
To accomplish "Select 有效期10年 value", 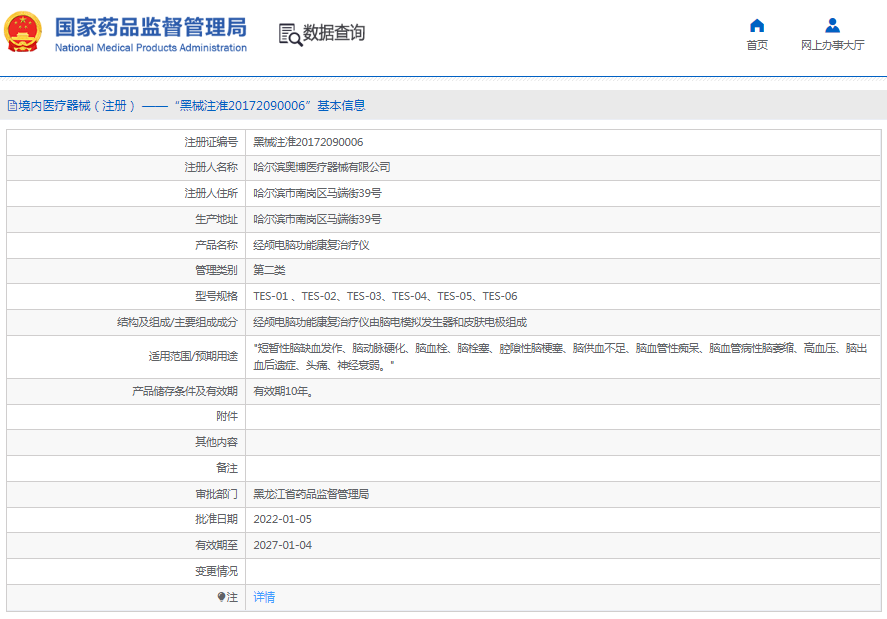I will coord(283,392).
